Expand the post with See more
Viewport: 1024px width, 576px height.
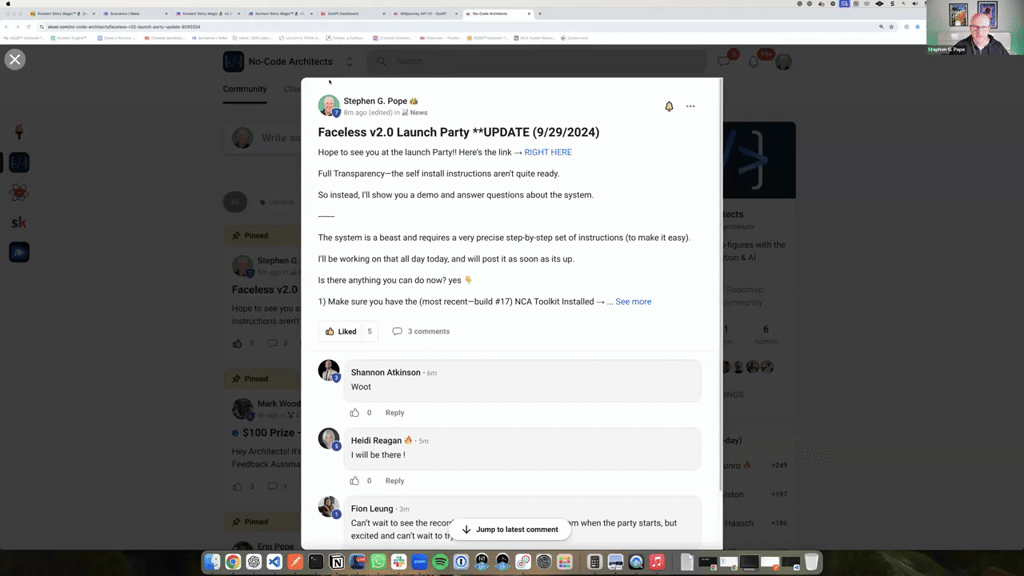(633, 302)
